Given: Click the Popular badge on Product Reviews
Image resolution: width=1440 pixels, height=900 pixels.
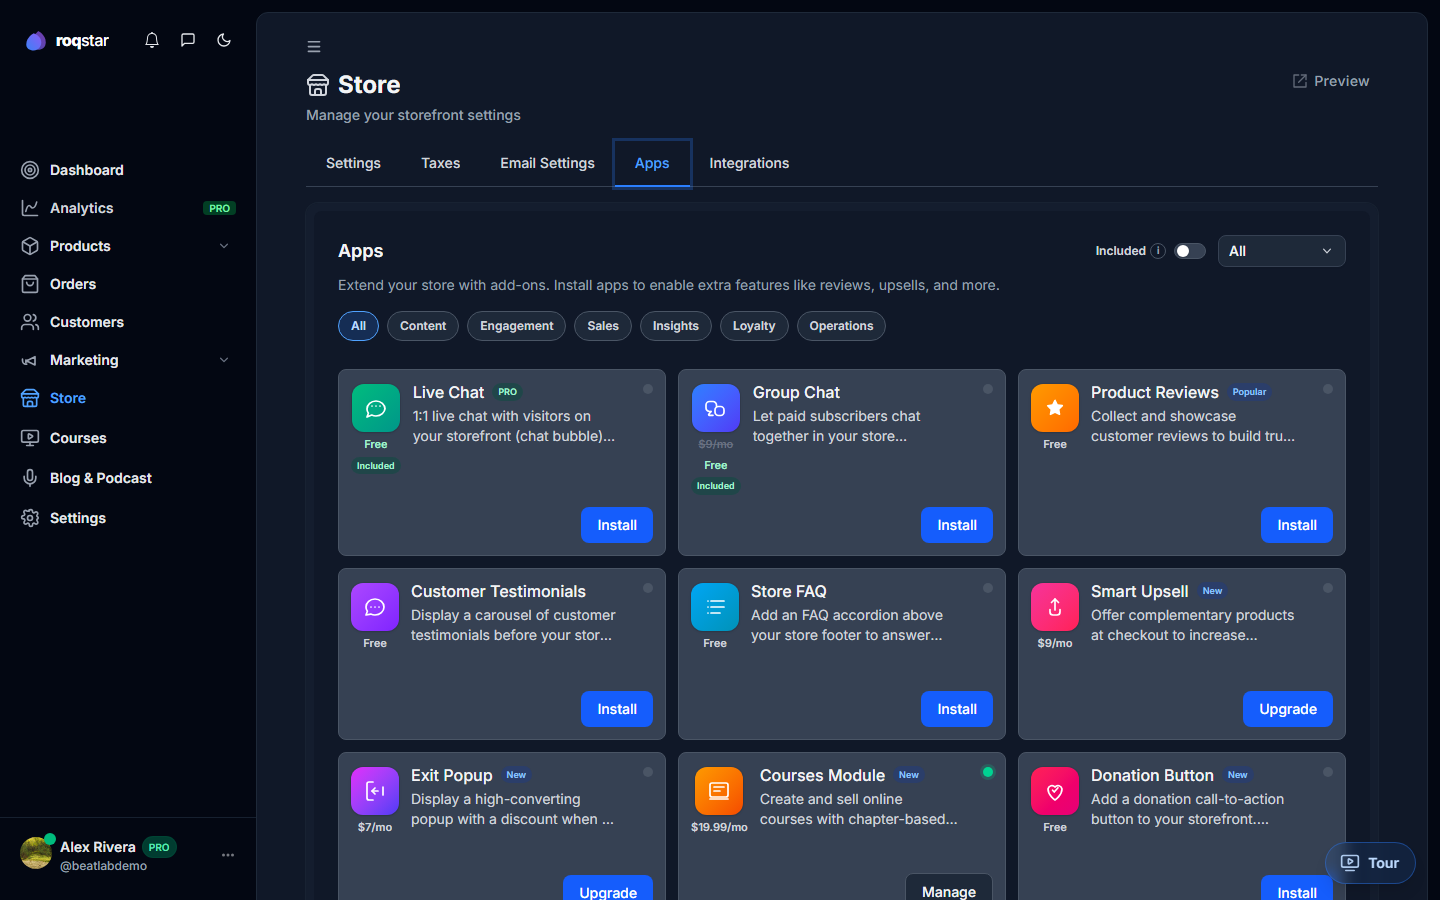Looking at the screenshot, I should pos(1249,392).
